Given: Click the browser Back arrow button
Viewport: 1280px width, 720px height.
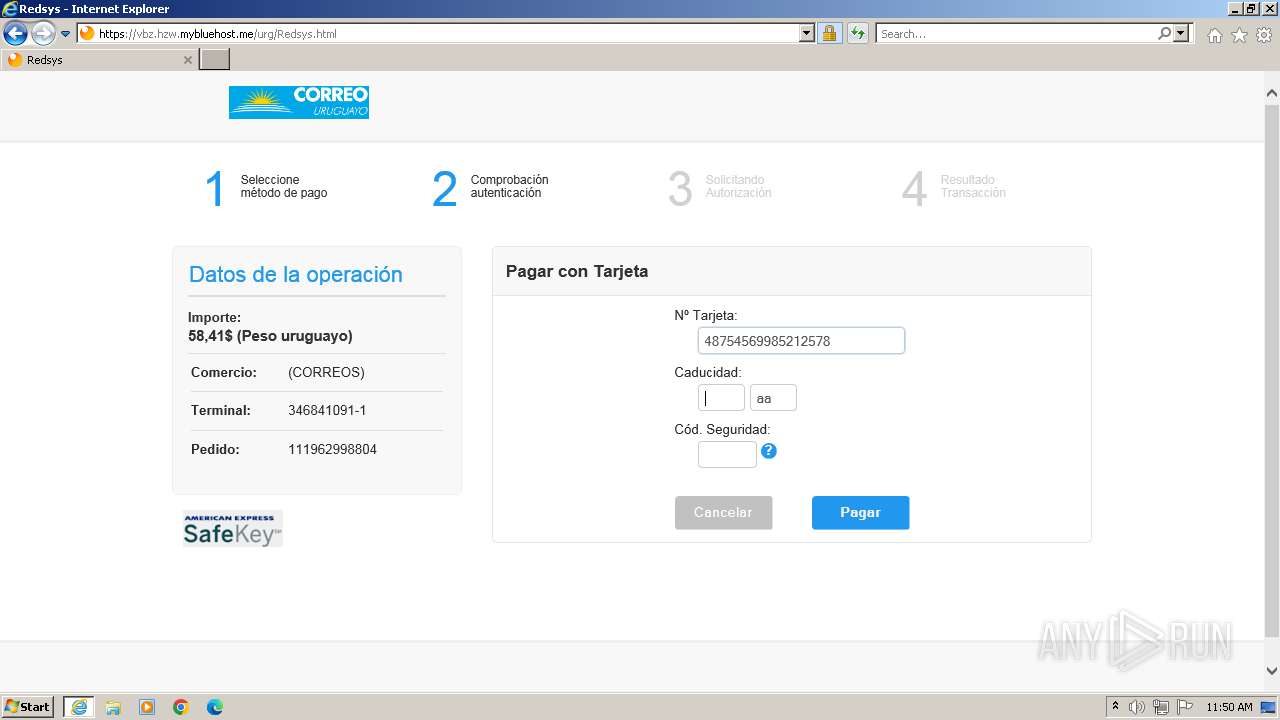Looking at the screenshot, I should 15,34.
